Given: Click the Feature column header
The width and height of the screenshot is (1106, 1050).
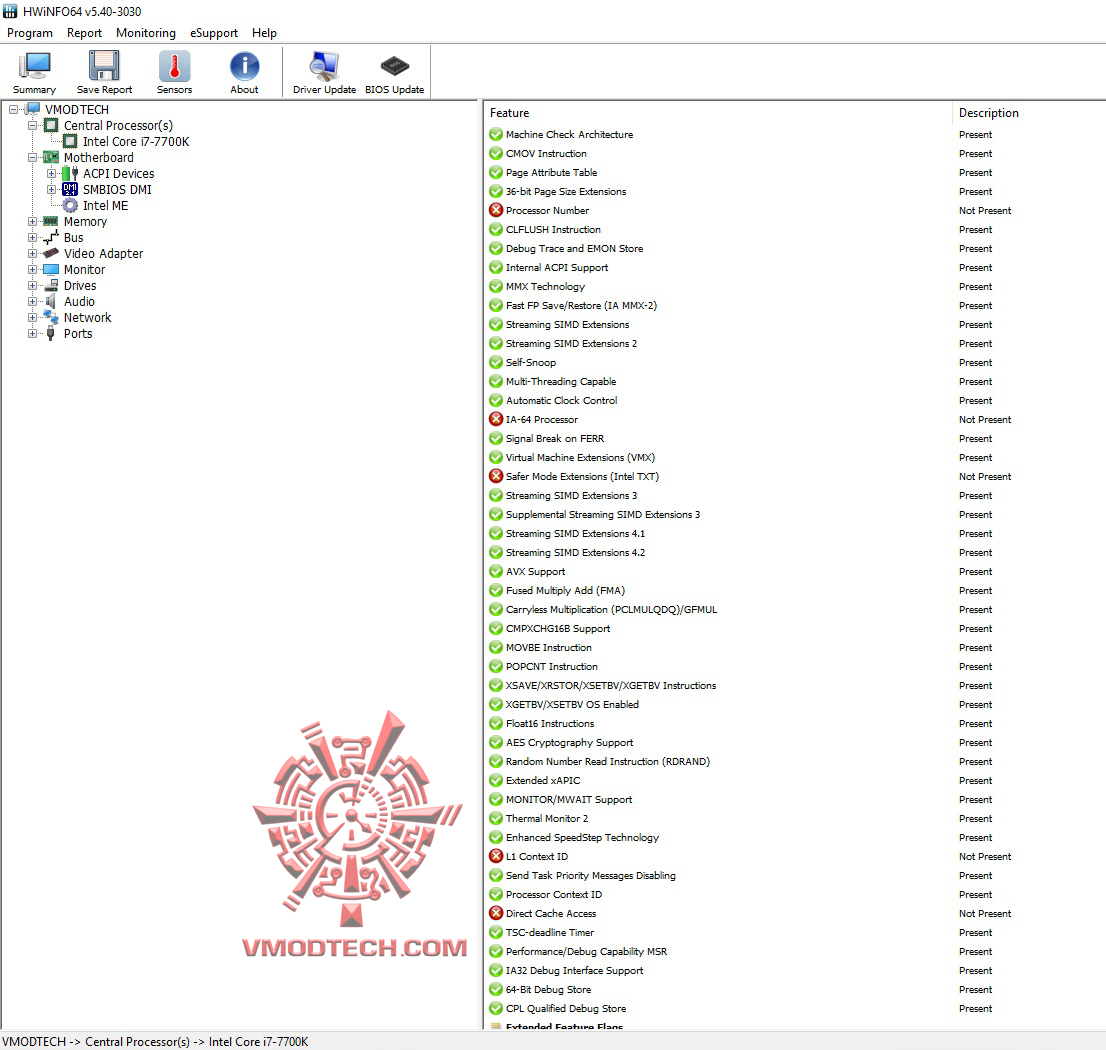Looking at the screenshot, I should click(x=718, y=113).
